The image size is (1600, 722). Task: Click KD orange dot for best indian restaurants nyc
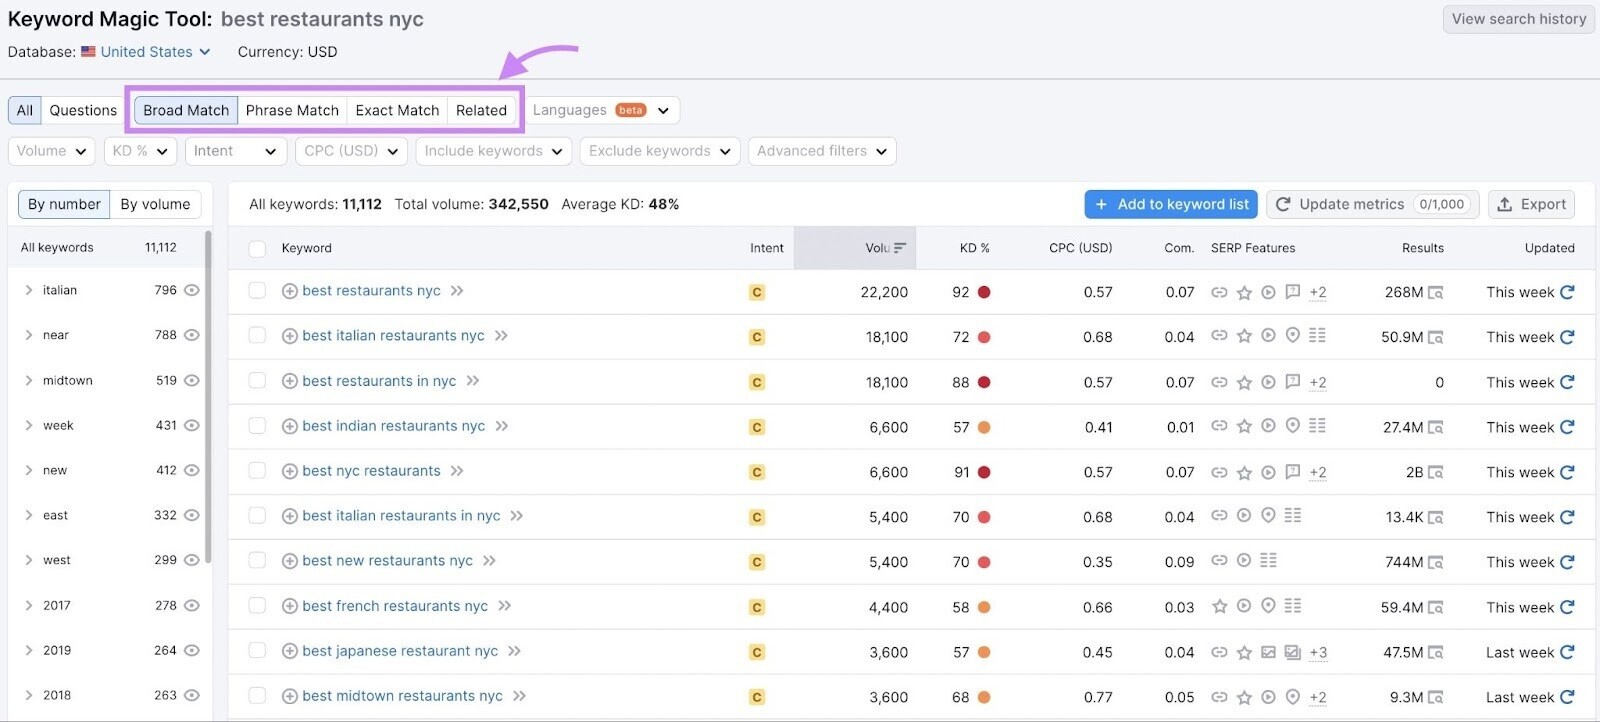tap(984, 427)
